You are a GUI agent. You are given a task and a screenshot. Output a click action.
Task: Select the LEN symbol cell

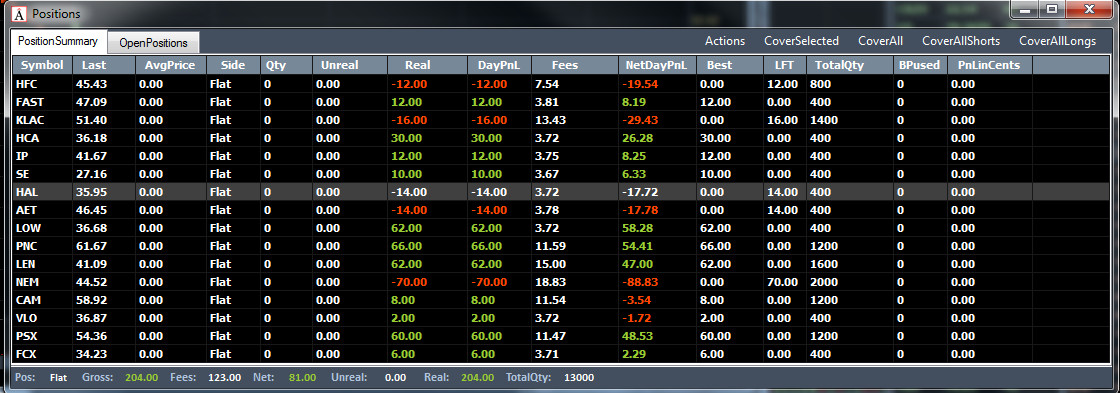click(42, 264)
